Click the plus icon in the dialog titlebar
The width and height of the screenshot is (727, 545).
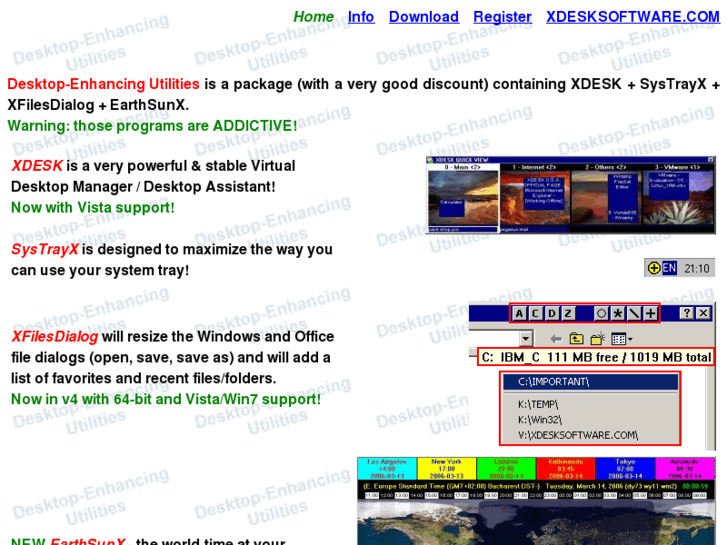point(650,314)
